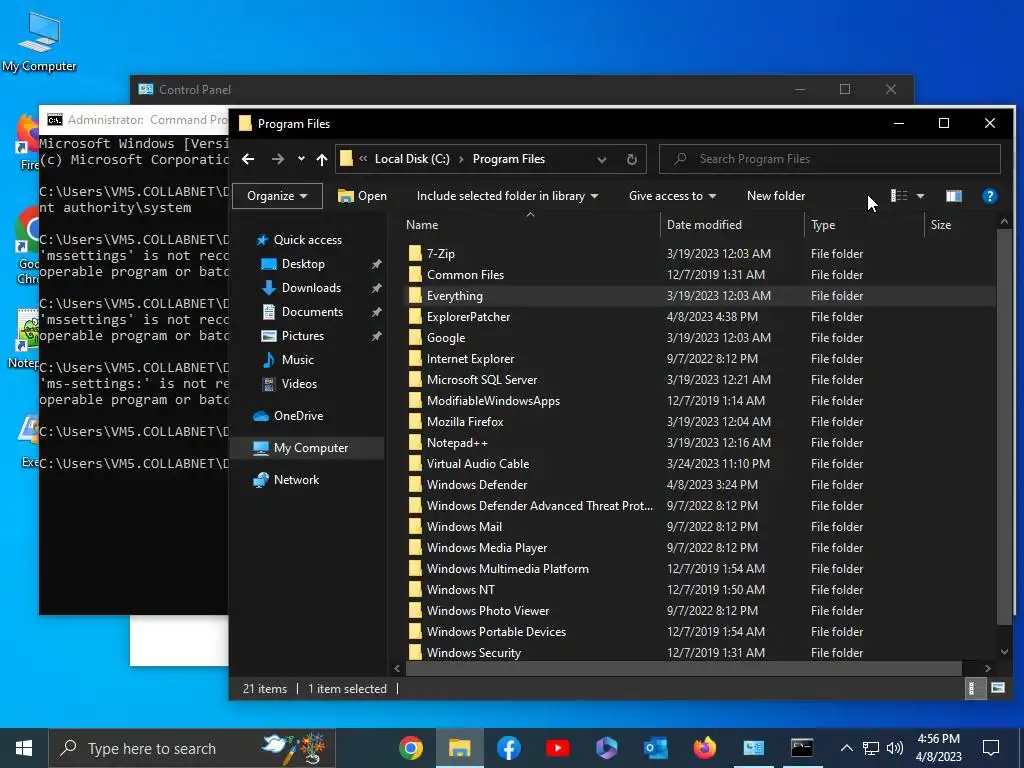
Task: Expand Include selected folder in library
Action: [507, 196]
